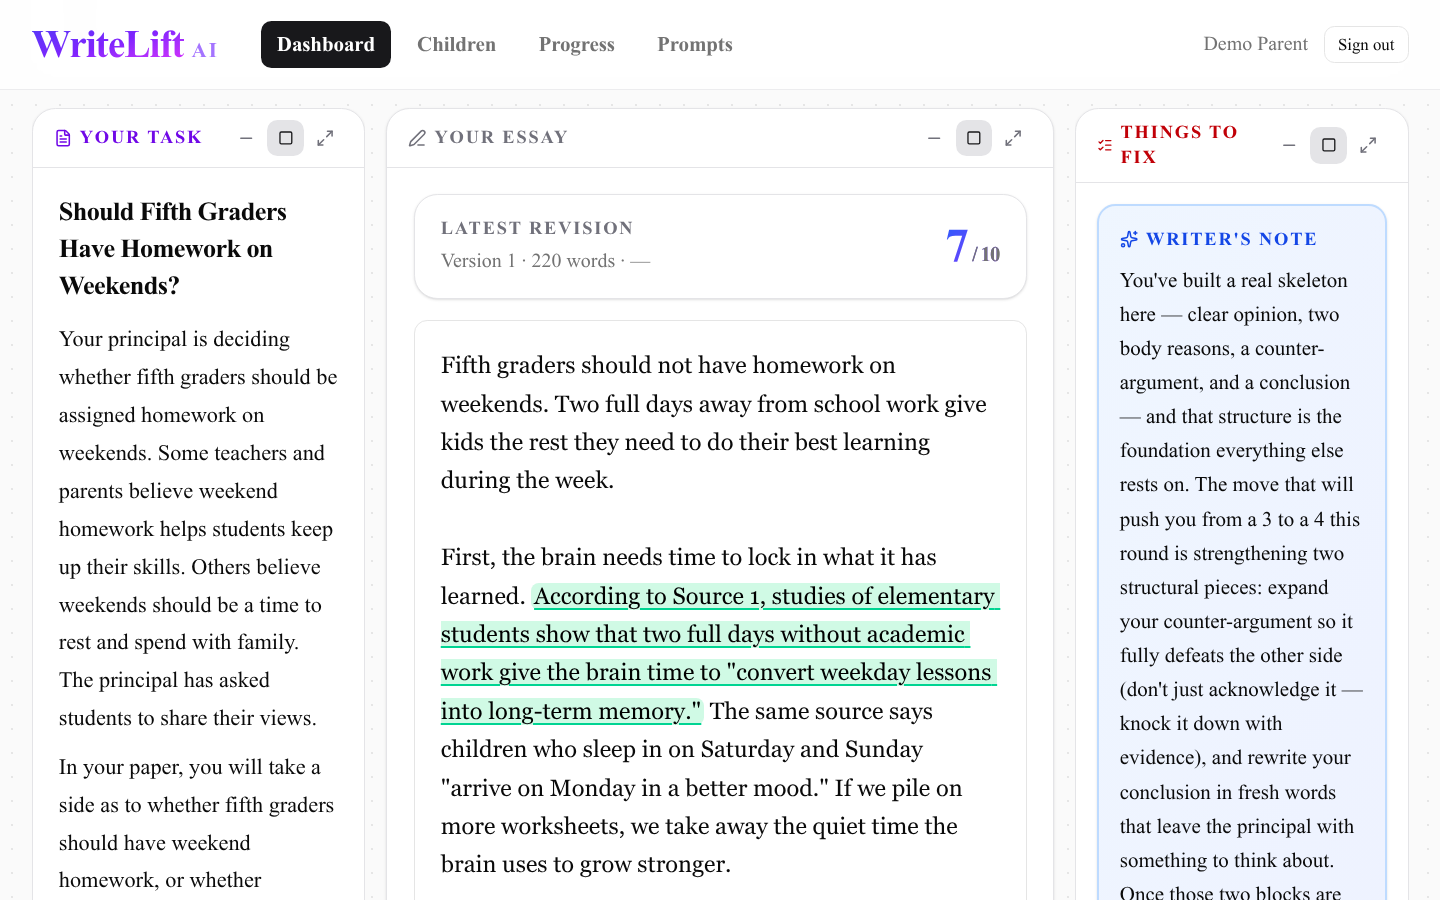
Task: Restore the Your Task panel with square icon
Action: click(286, 138)
